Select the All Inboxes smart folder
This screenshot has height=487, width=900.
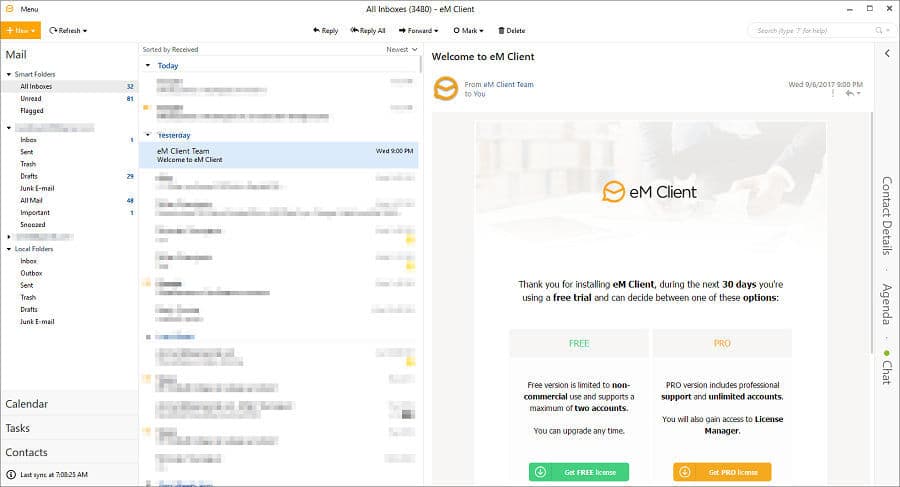69,86
